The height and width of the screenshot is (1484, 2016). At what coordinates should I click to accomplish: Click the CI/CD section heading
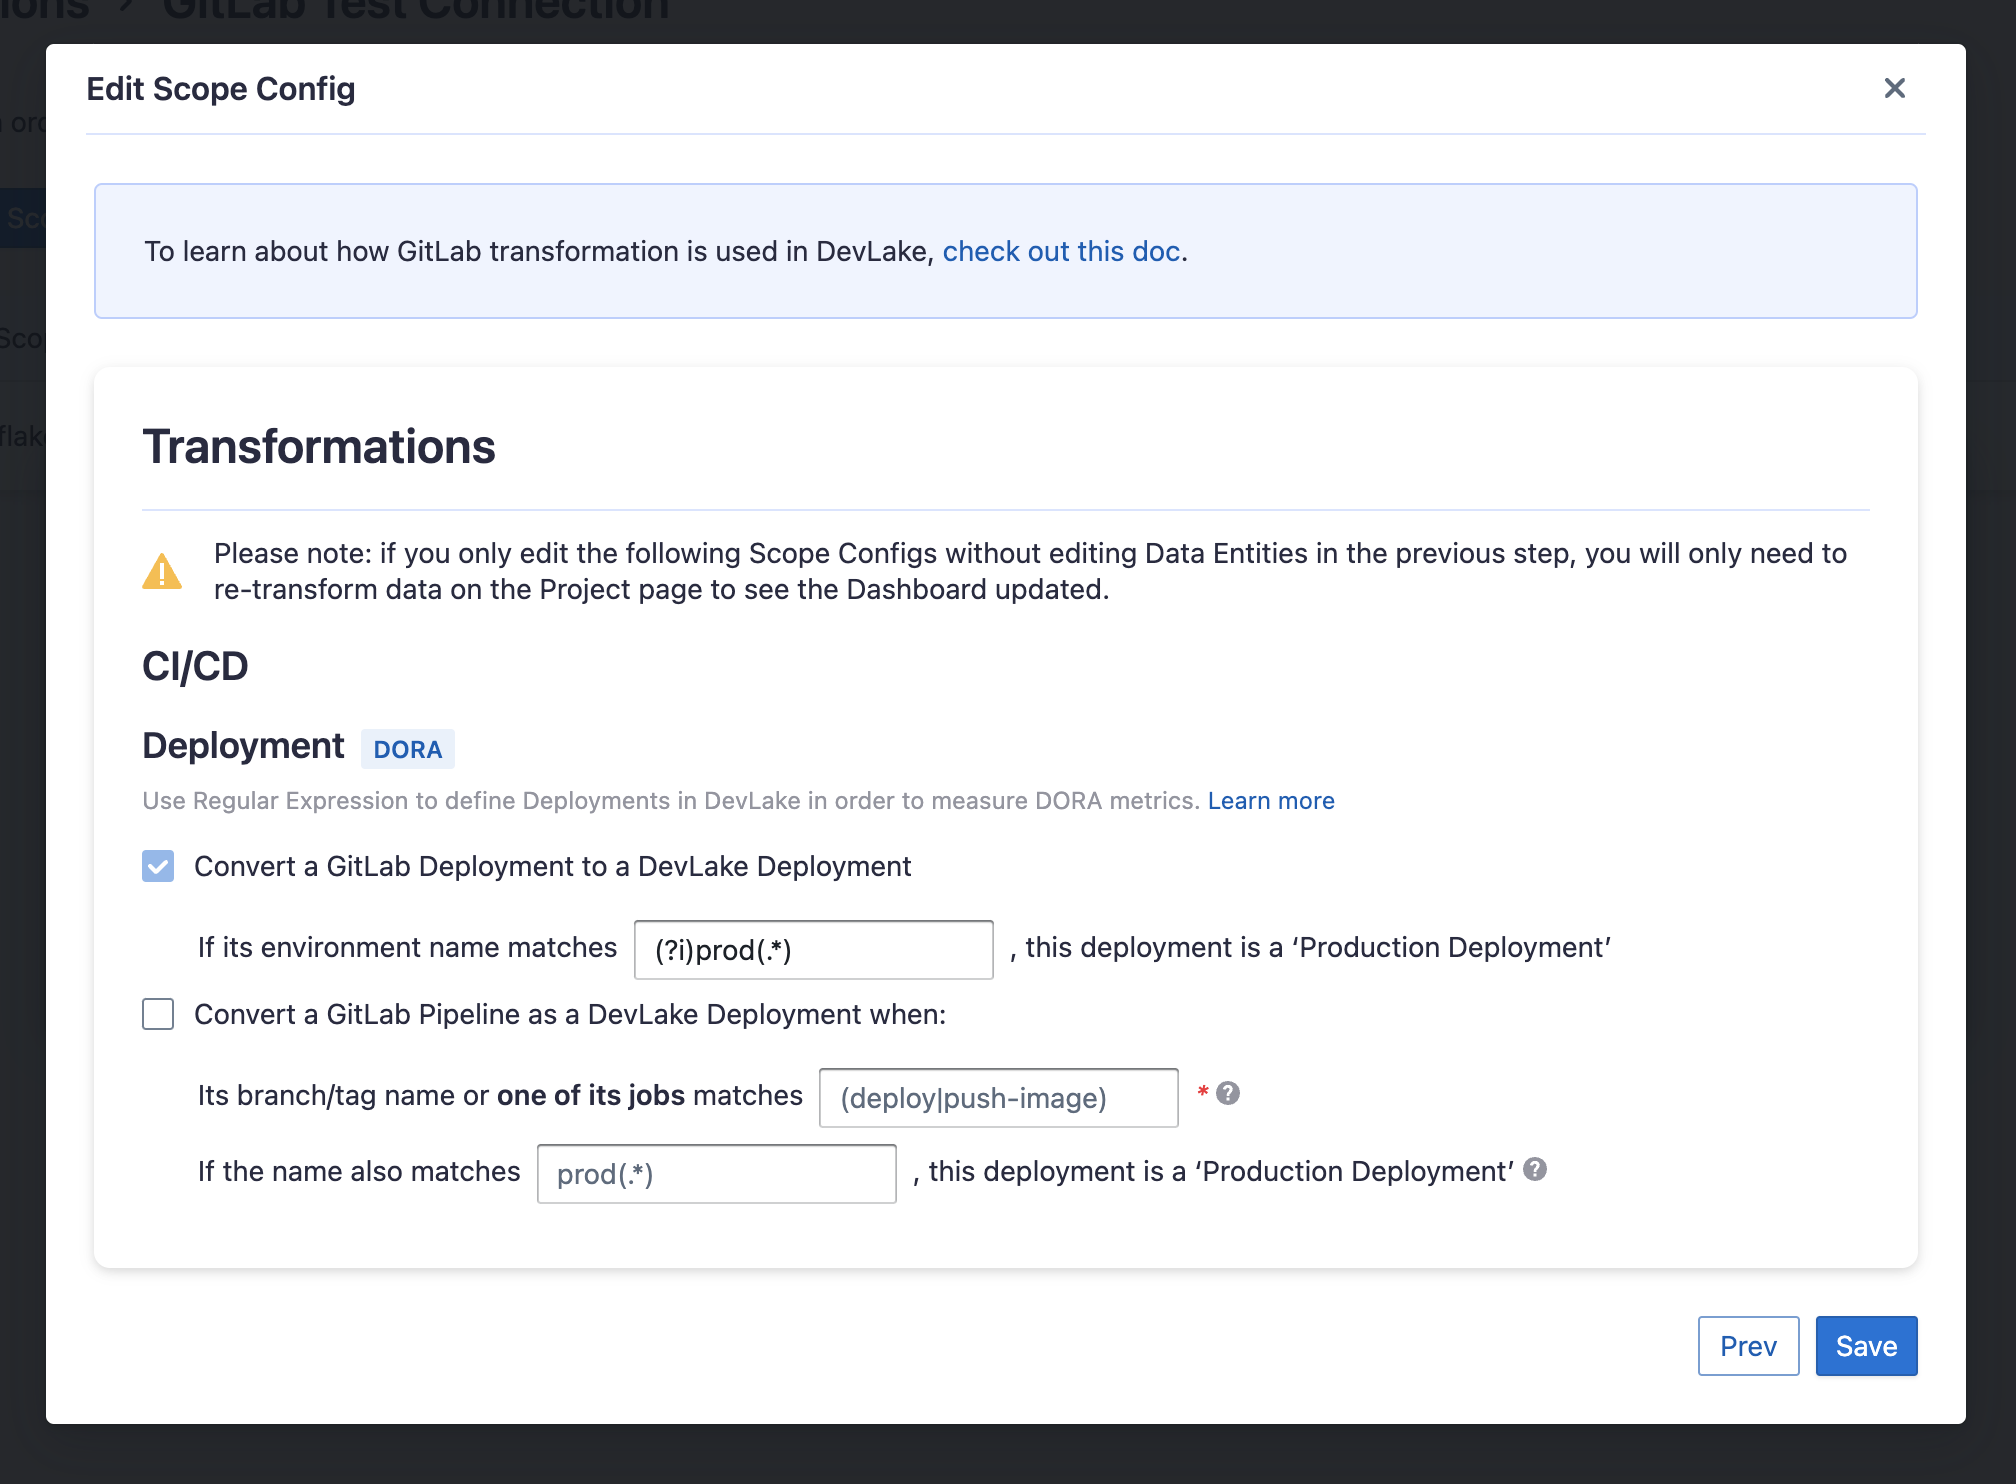[x=195, y=666]
